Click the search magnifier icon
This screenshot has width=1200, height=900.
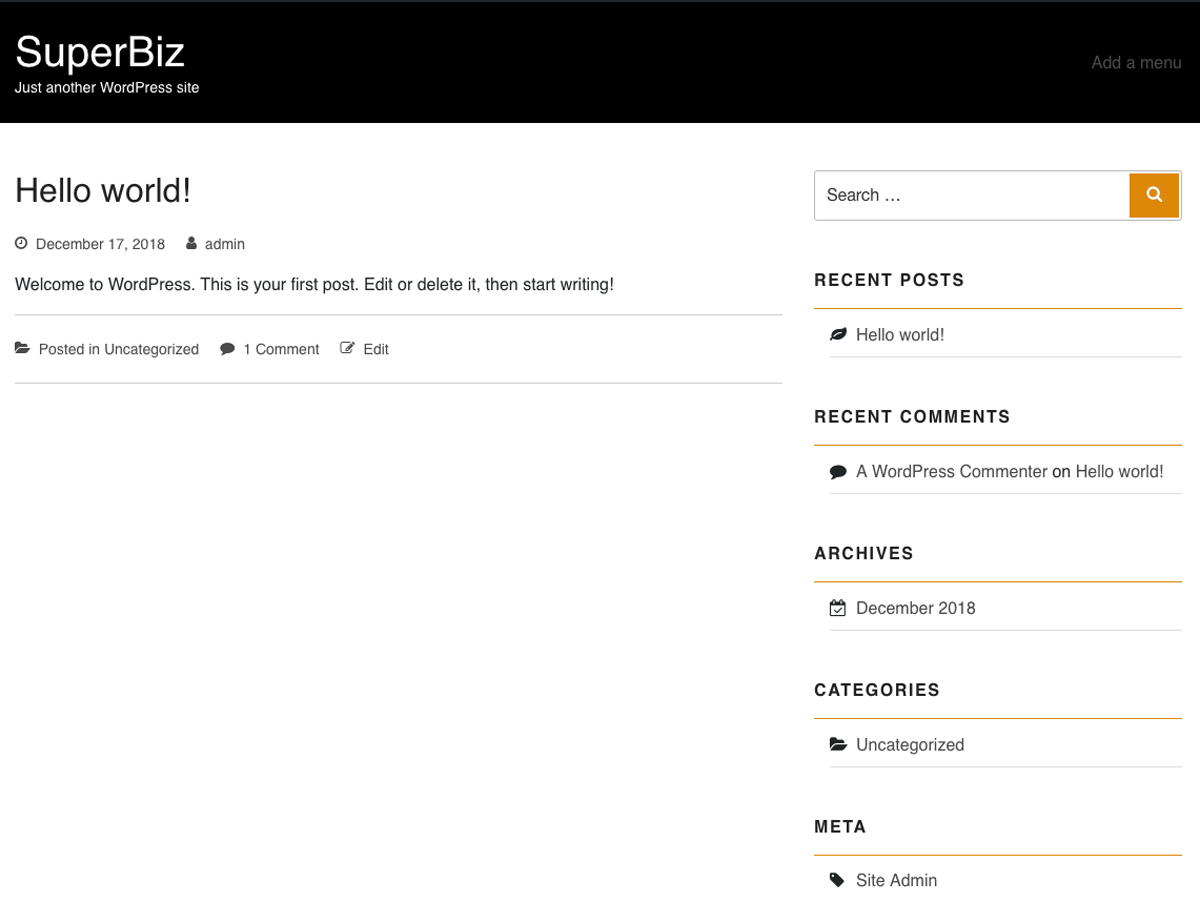pos(1154,195)
